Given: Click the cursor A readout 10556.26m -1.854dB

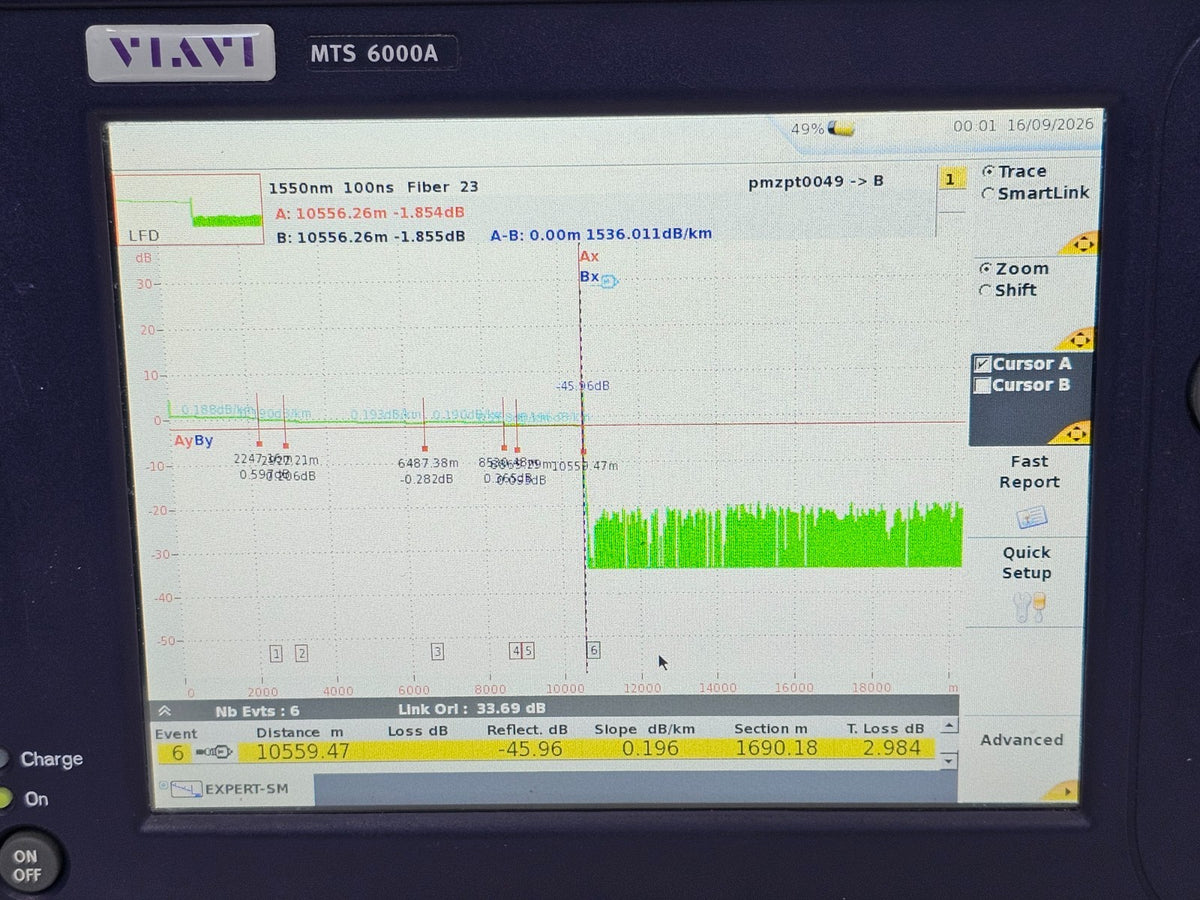Looking at the screenshot, I should click(369, 213).
